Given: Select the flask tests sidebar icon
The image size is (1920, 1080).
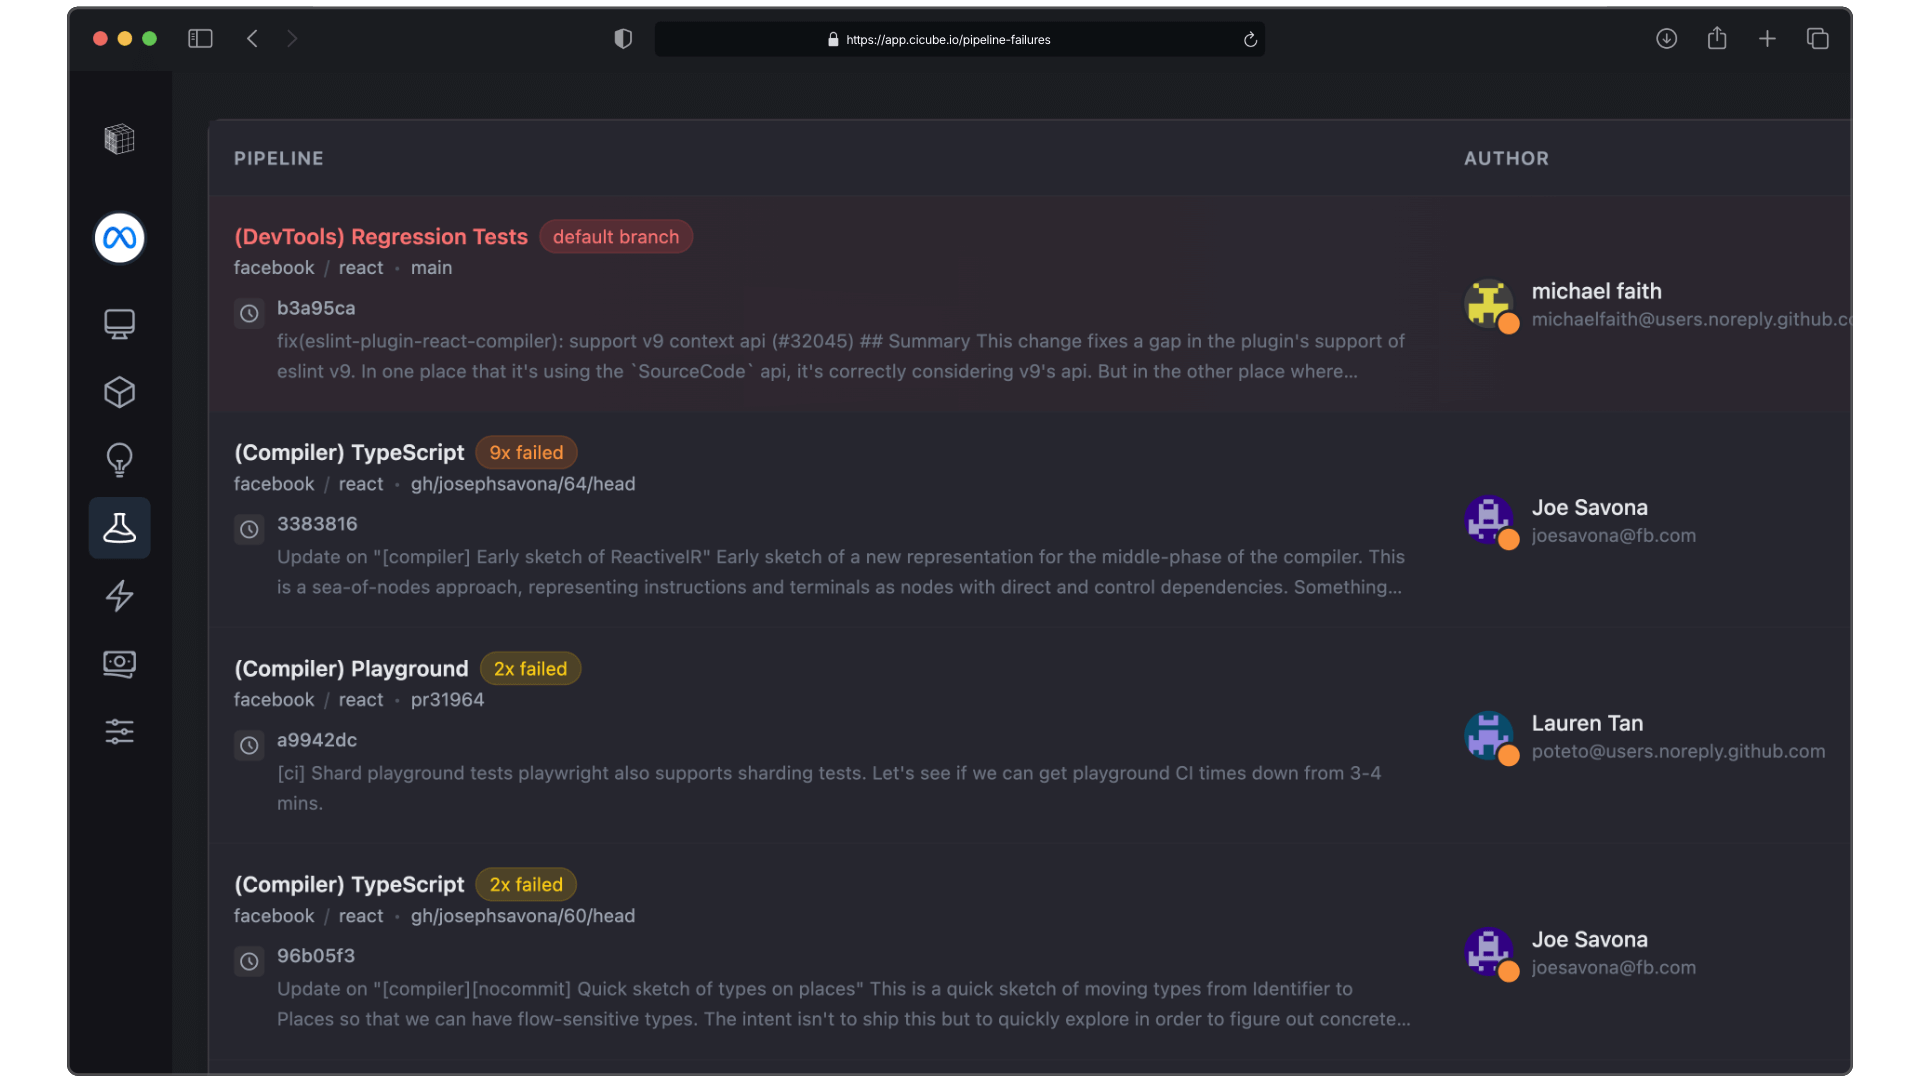Looking at the screenshot, I should [x=119, y=528].
